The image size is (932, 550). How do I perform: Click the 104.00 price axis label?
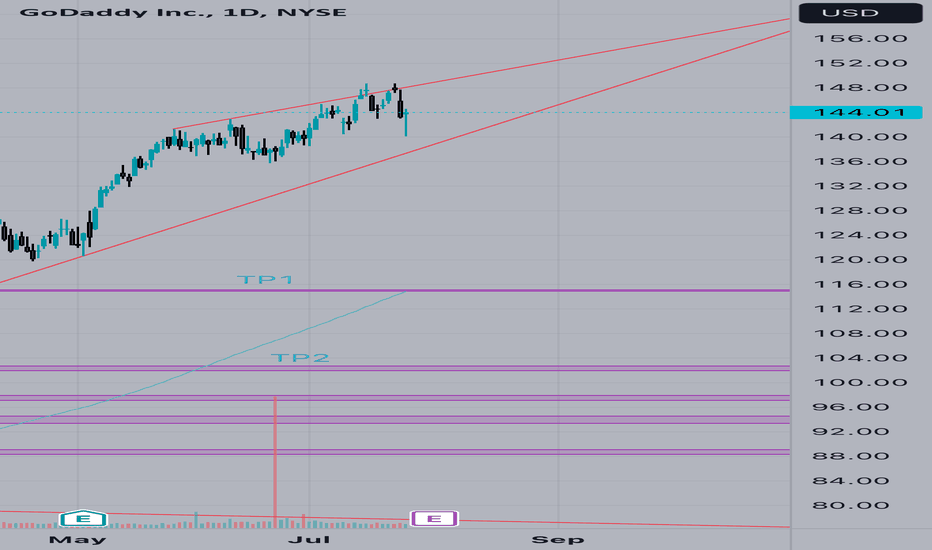tap(860, 358)
